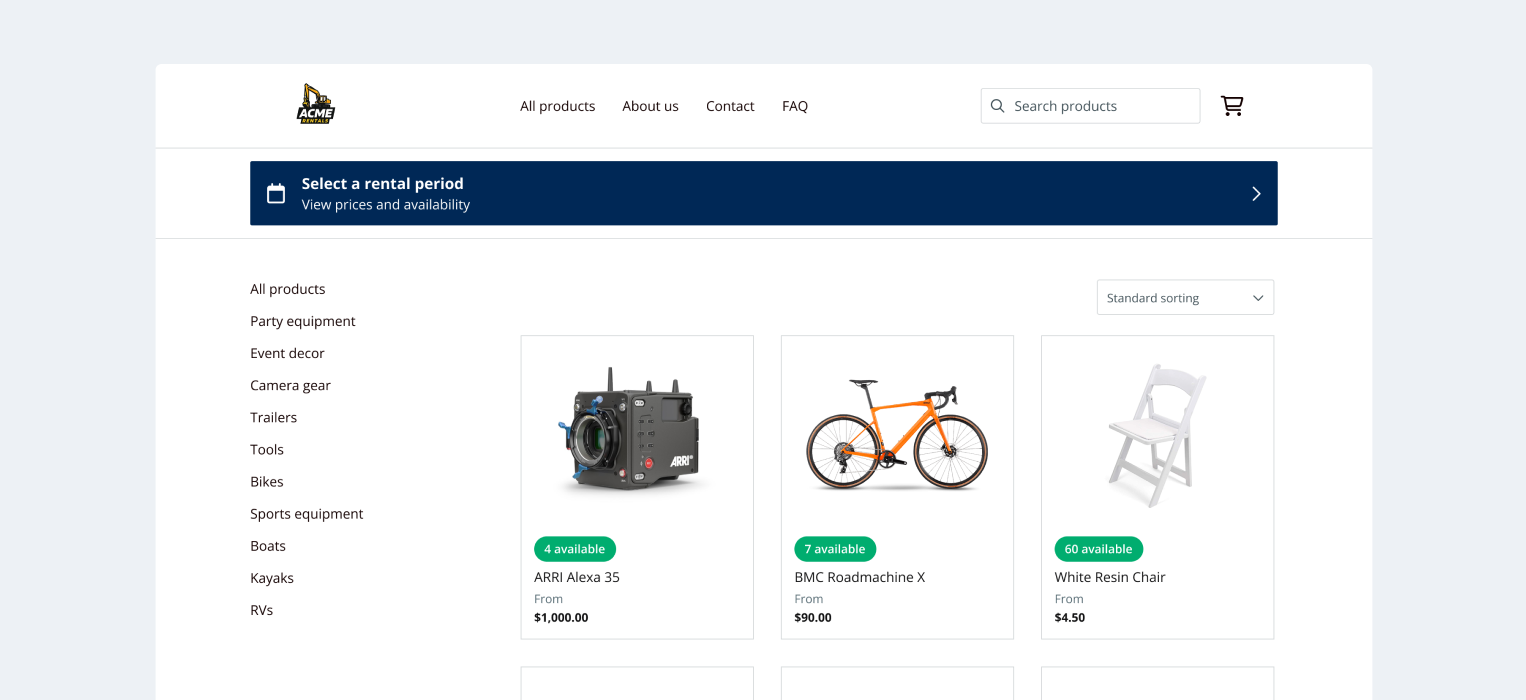Go to About us page
1526x700 pixels.
pyautogui.click(x=650, y=106)
